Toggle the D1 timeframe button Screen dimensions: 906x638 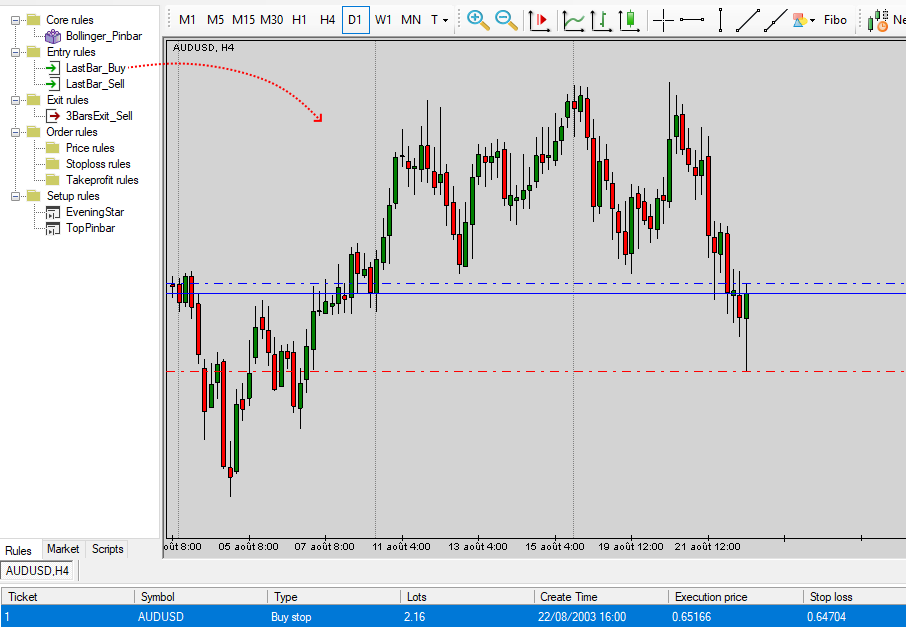355,19
